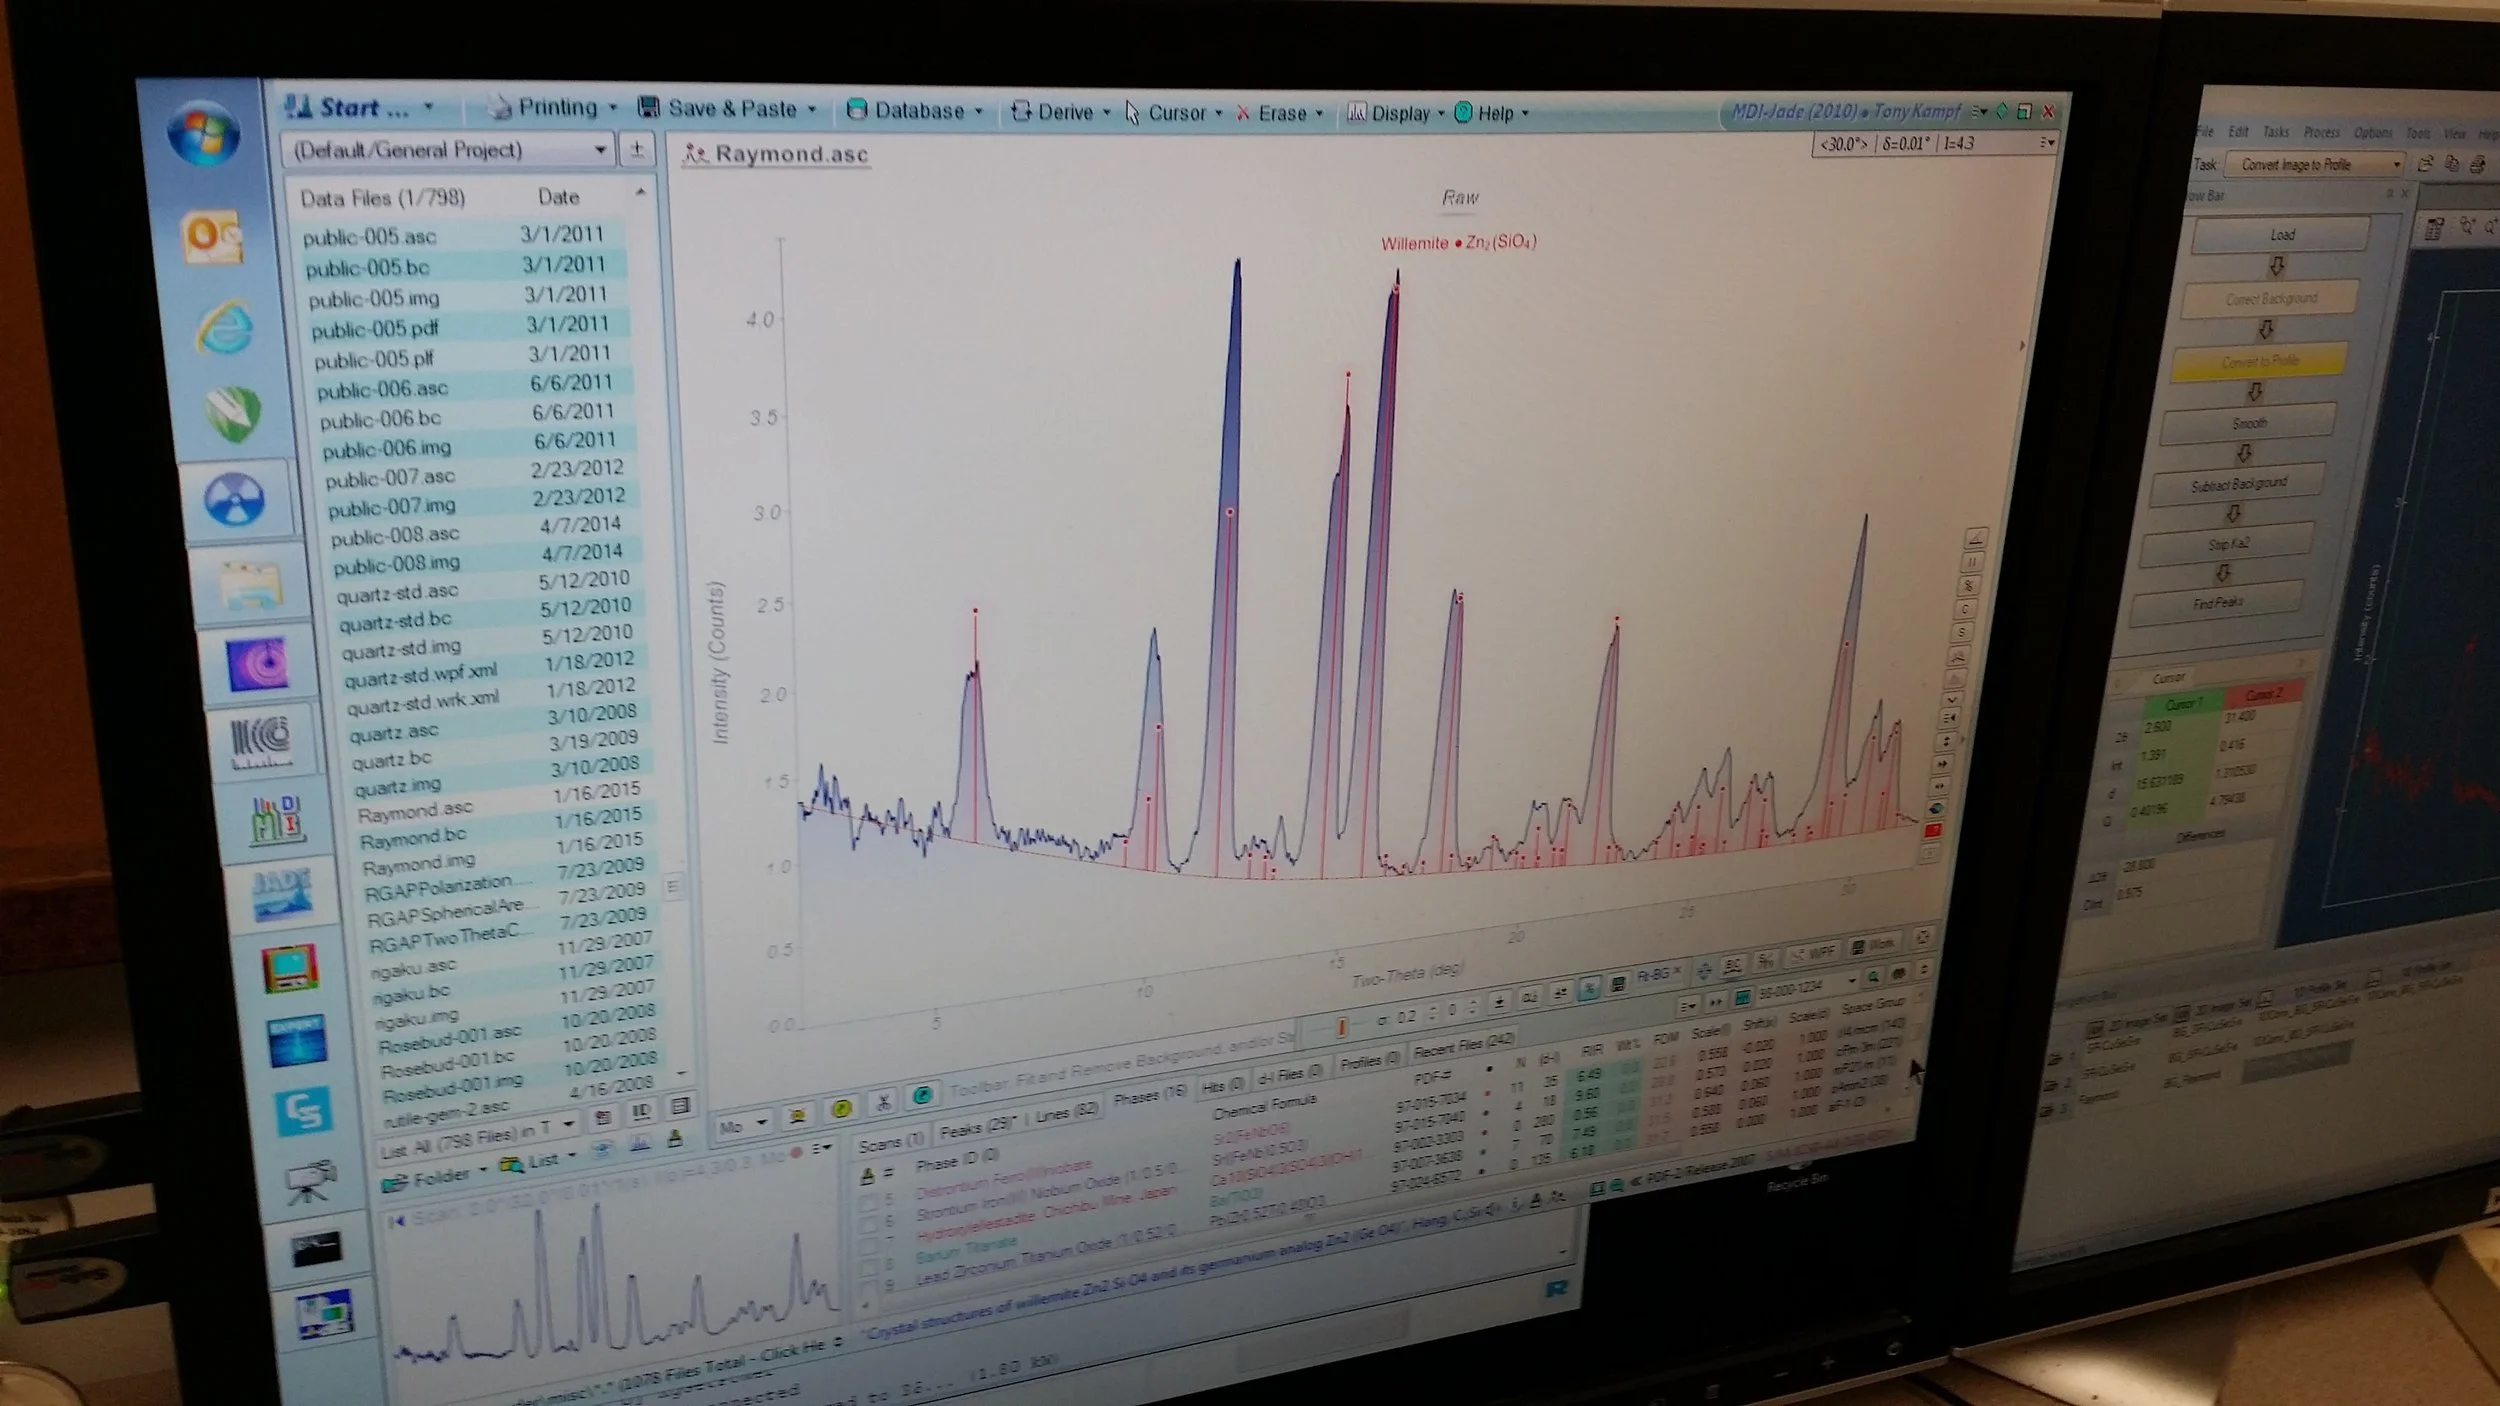Tick the checkbox for Lead Zirconium Titanium Oxide
This screenshot has width=2500, height=1406.
pos(868,1287)
